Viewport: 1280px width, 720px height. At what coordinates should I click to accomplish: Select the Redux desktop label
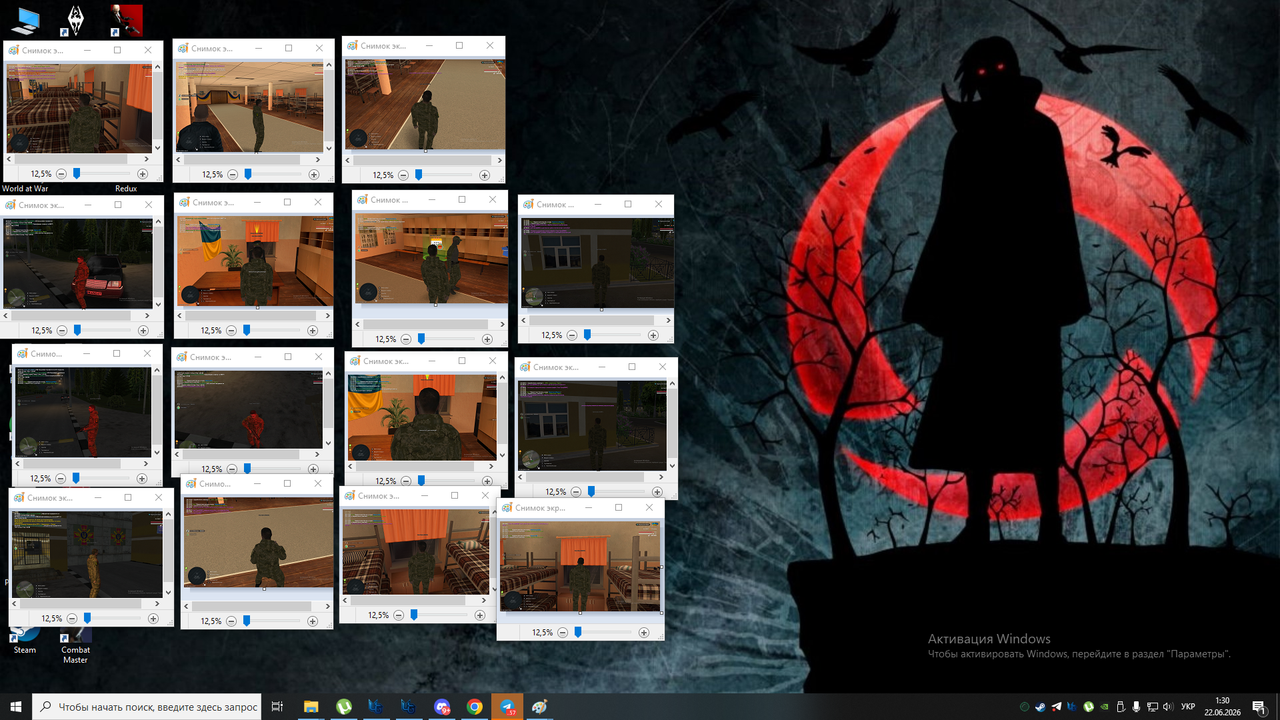coord(126,188)
